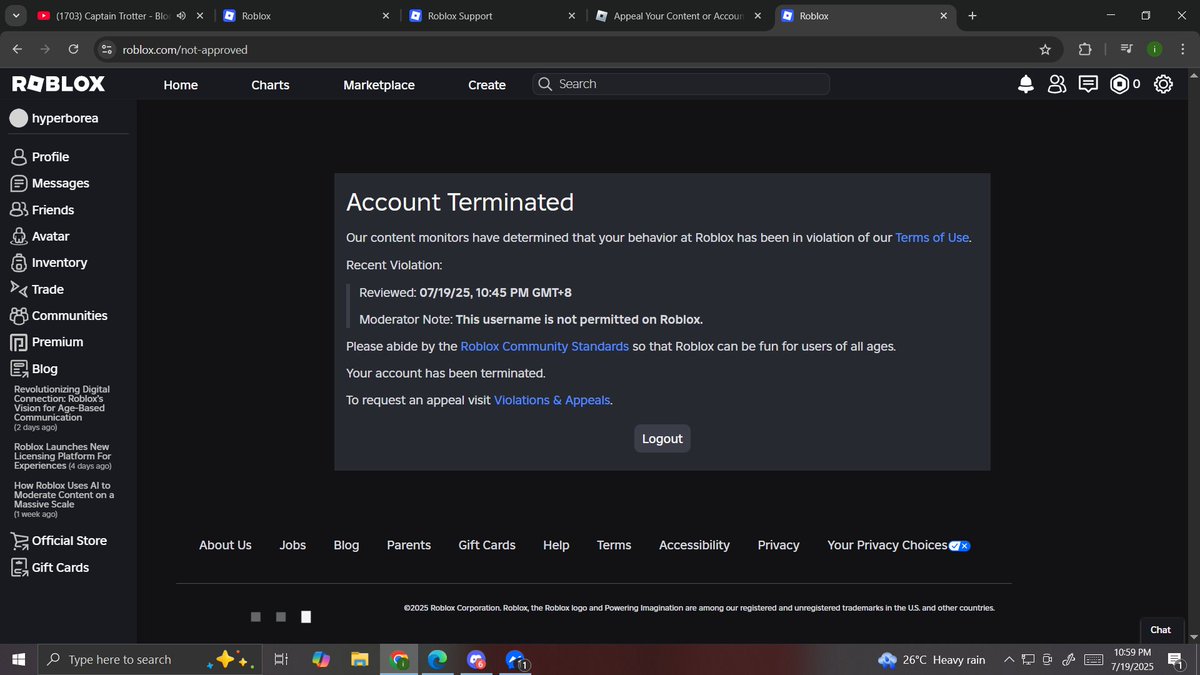Switch to the Roblox Support tab
This screenshot has height=675, width=1200.
click(x=494, y=16)
